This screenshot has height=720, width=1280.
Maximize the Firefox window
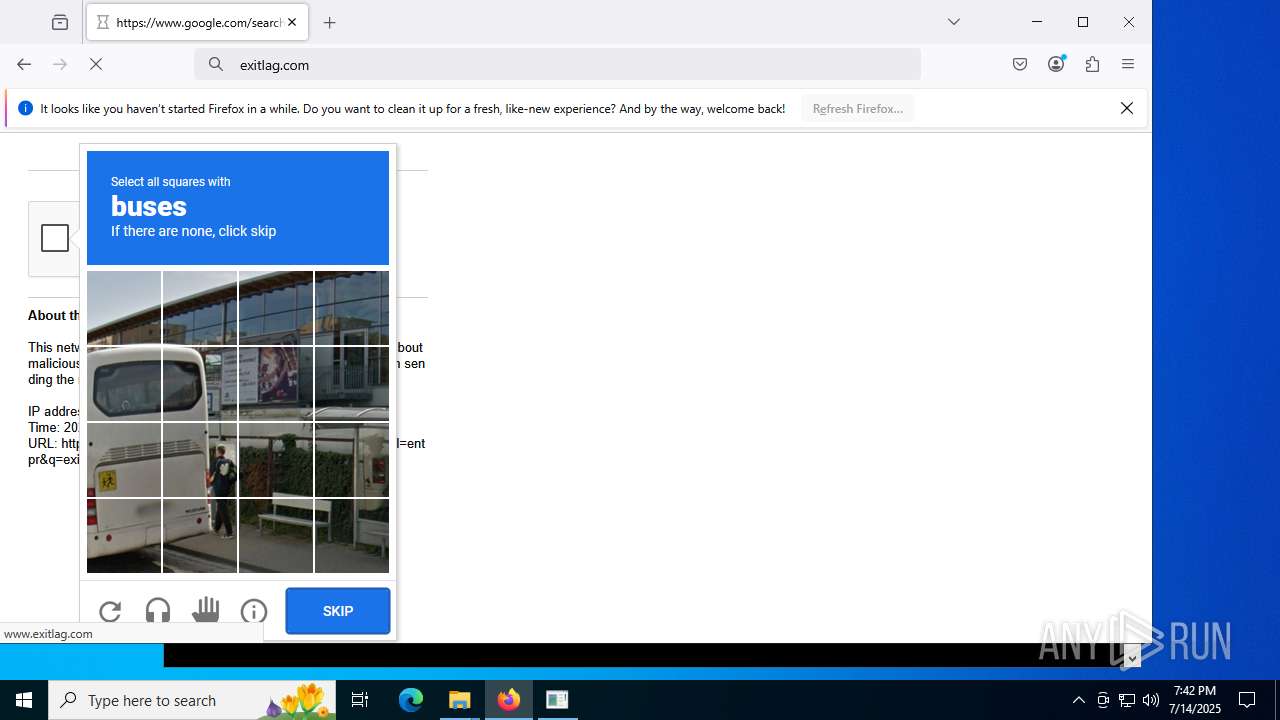pos(1083,22)
